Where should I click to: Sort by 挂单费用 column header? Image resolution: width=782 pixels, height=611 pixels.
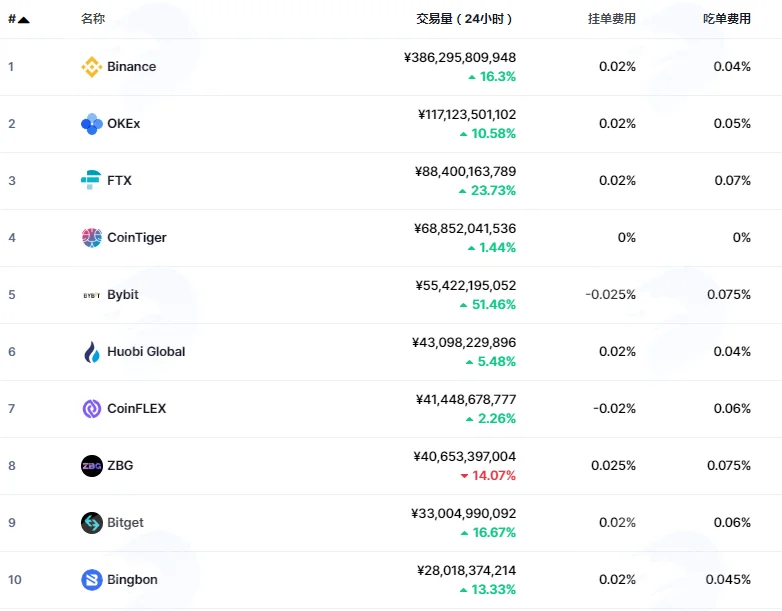(x=611, y=19)
